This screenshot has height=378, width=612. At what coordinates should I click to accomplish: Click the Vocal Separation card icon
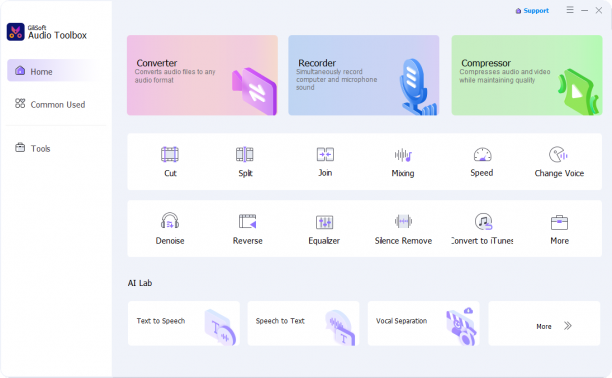pyautogui.click(x=461, y=326)
